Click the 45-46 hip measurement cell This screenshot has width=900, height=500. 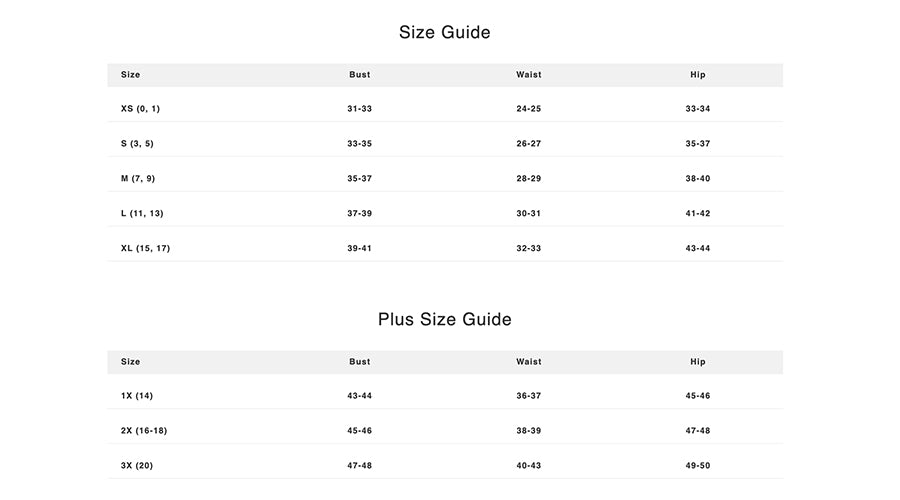697,396
